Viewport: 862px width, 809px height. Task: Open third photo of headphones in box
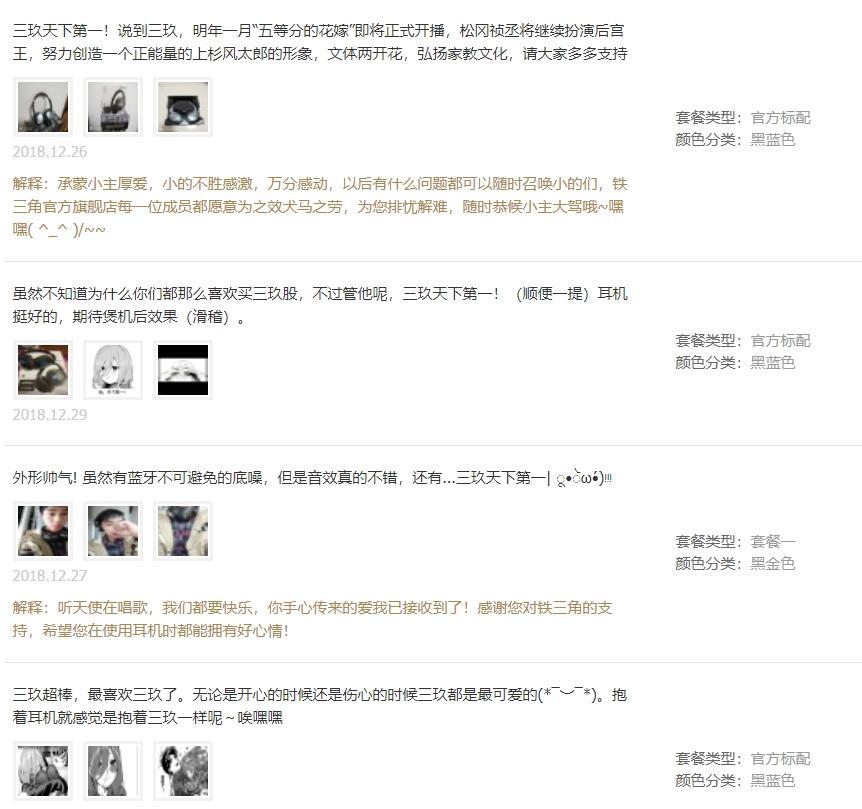click(x=183, y=107)
